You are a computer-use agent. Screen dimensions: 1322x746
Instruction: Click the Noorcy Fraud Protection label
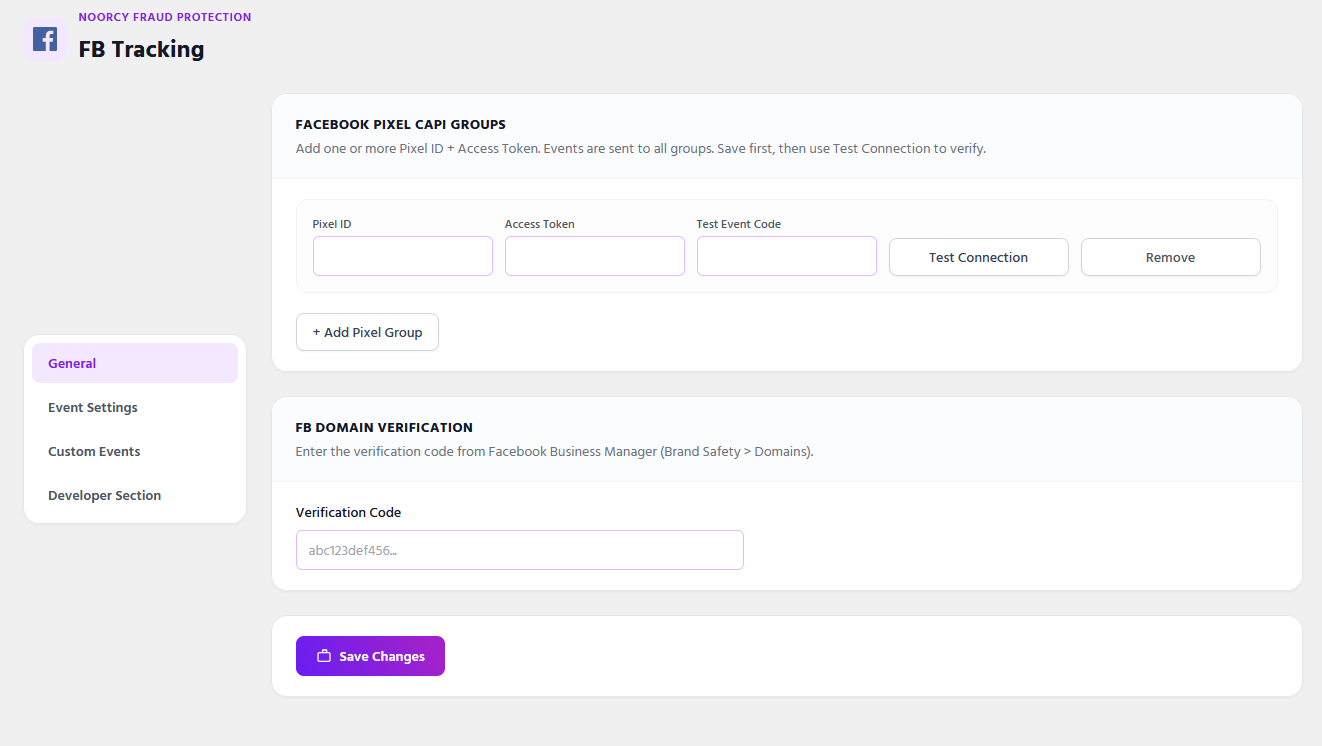pyautogui.click(x=165, y=17)
